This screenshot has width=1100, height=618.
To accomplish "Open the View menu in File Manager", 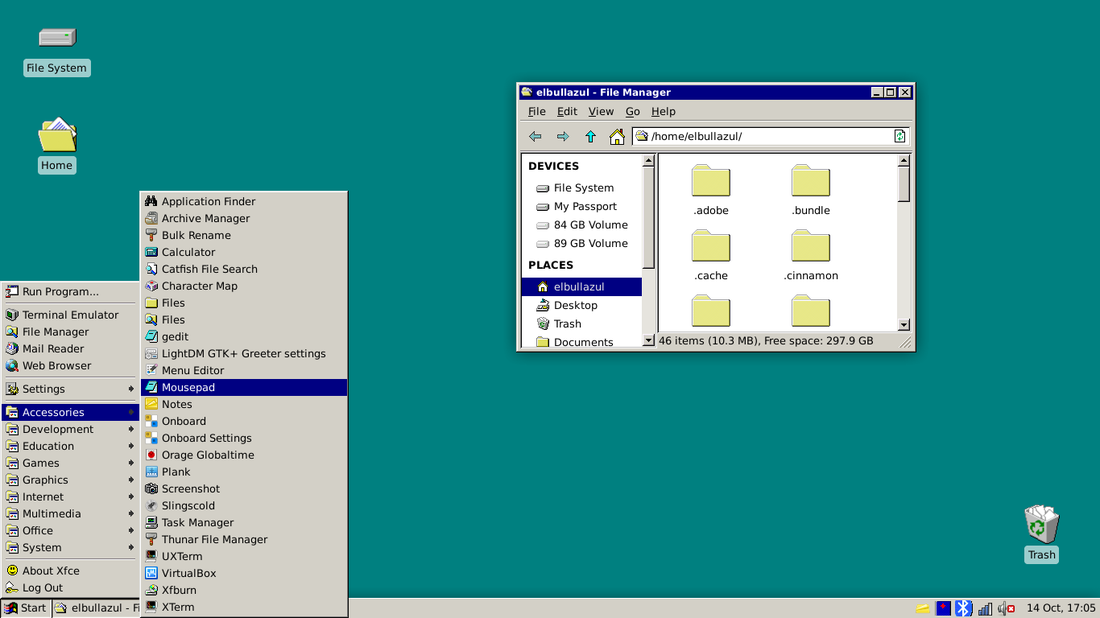I will [x=600, y=111].
